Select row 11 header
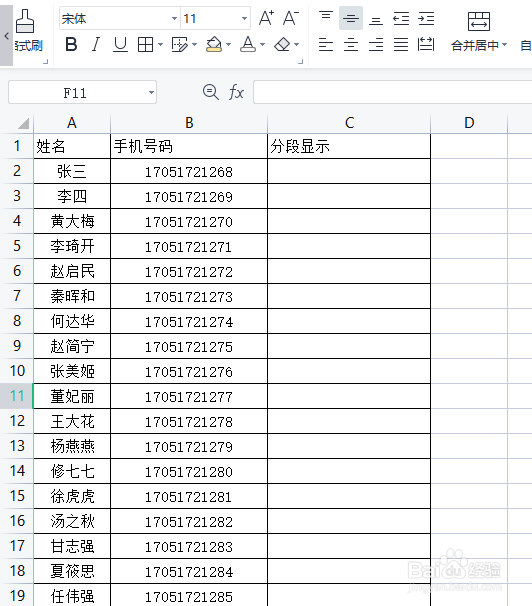 (17, 396)
